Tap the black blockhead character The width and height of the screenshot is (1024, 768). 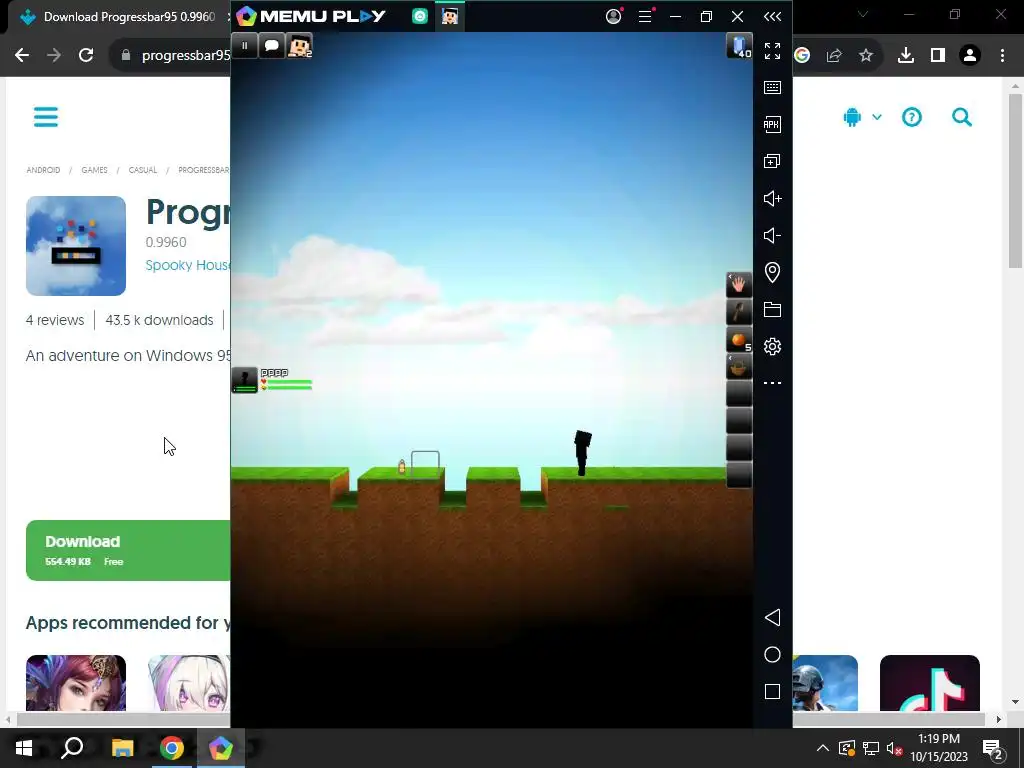pos(582,453)
